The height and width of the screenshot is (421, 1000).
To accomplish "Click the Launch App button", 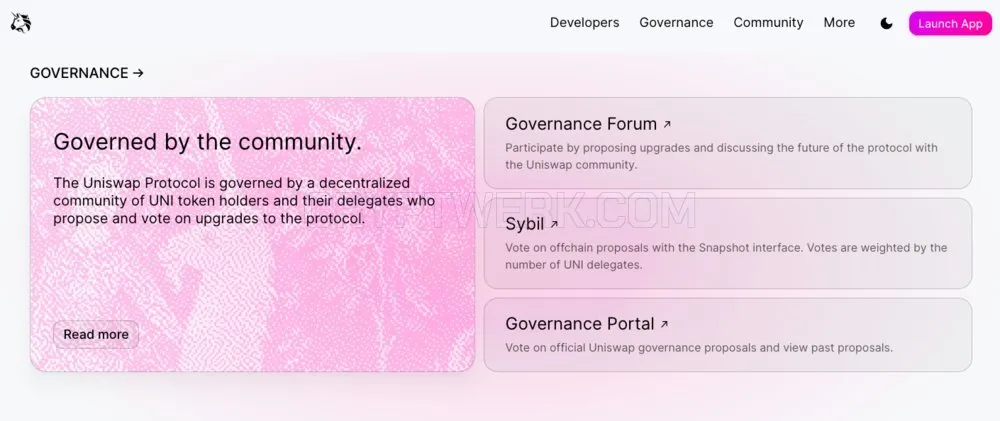I will coord(950,24).
